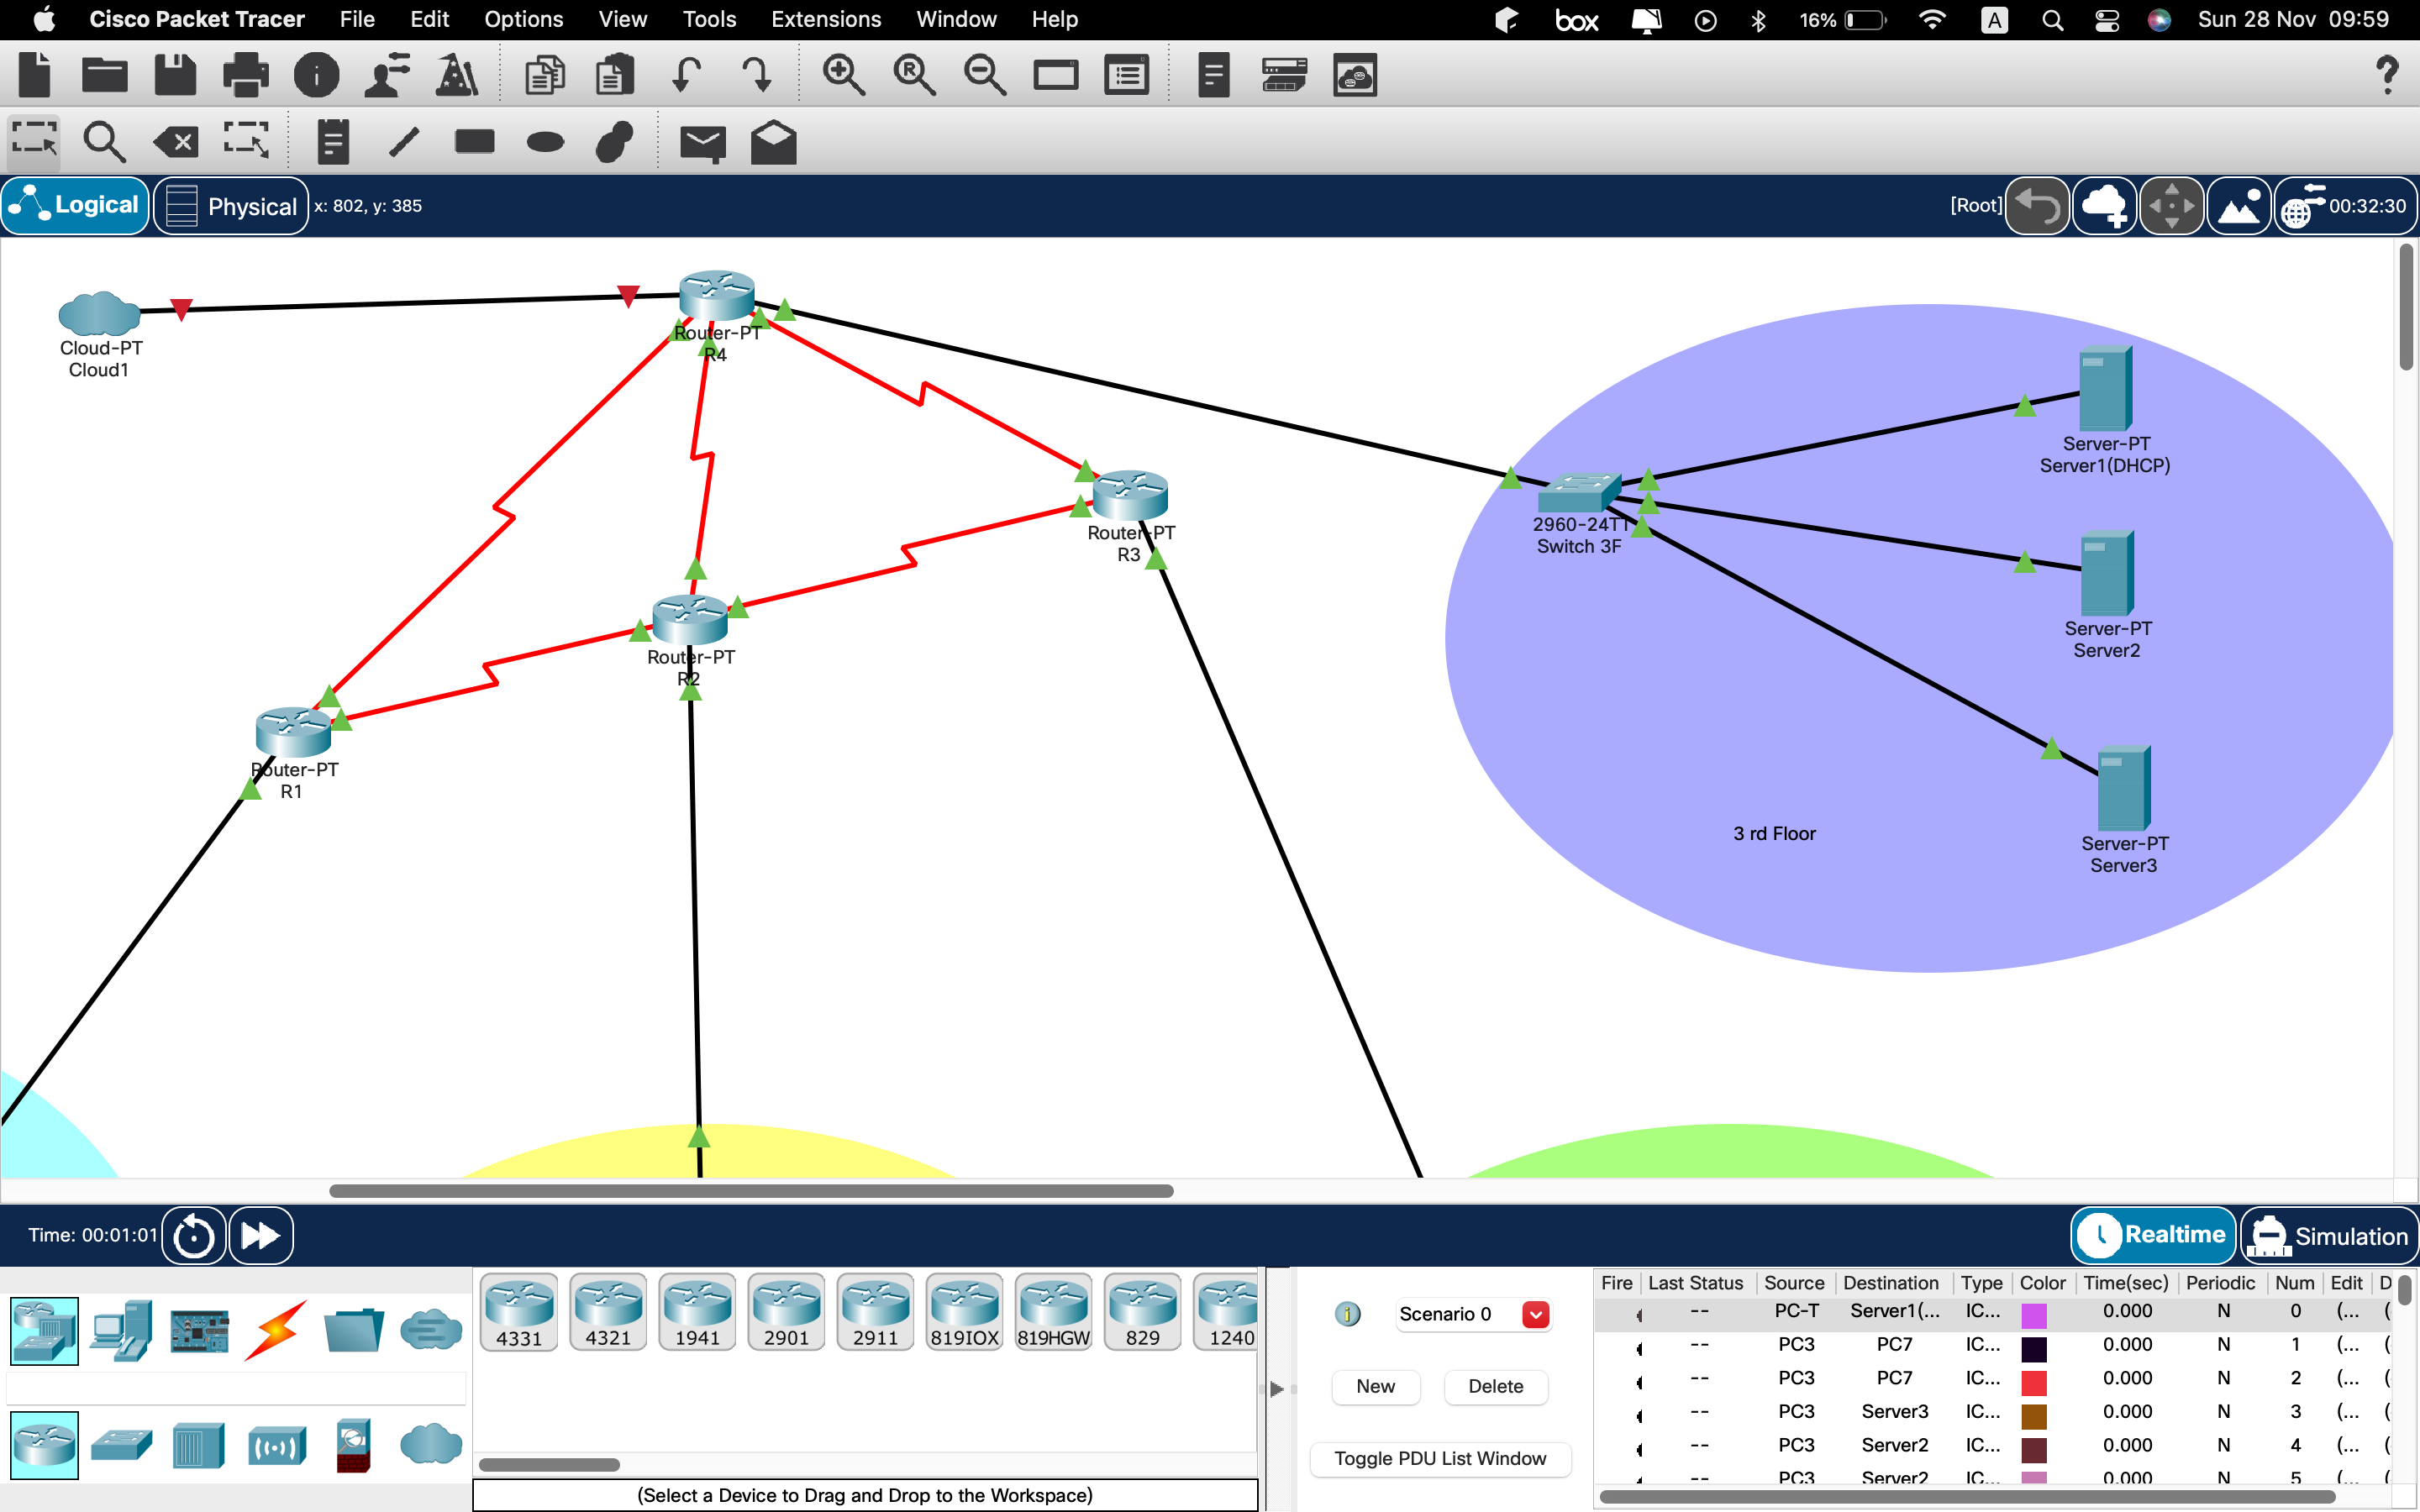This screenshot has width=2420, height=1512.
Task: Switch to Simulation mode
Action: click(x=2328, y=1236)
